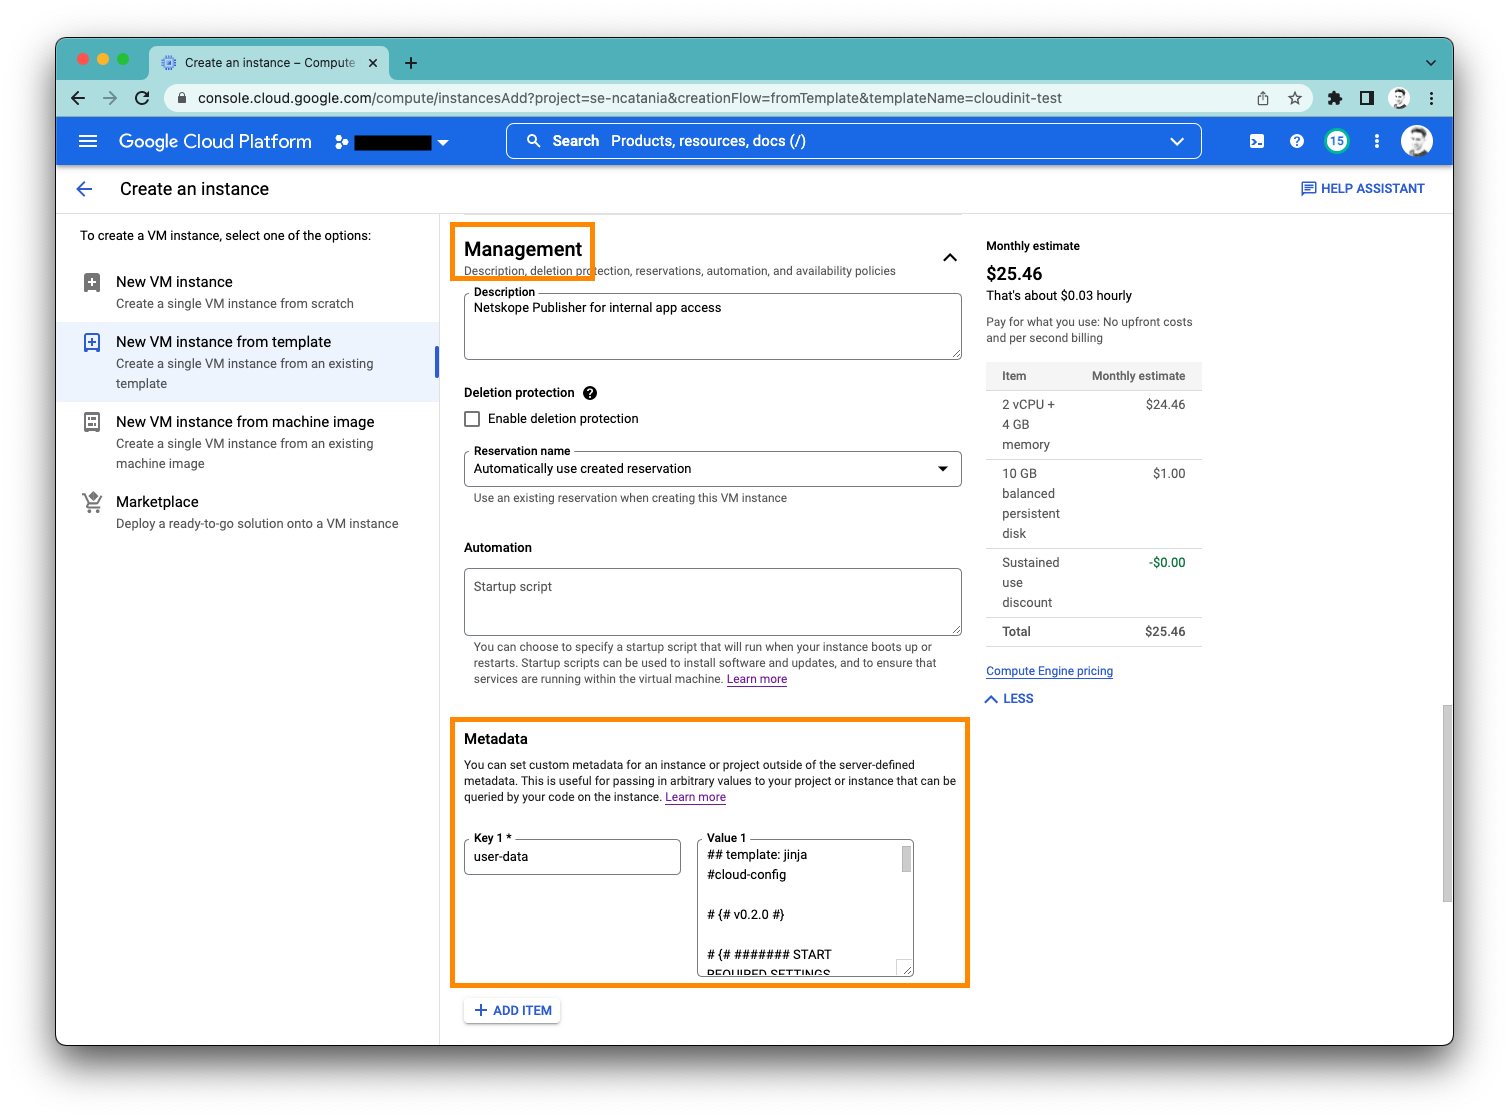Click the Value 1 textarea scrollbar
The width and height of the screenshot is (1509, 1119).
coord(907,859)
